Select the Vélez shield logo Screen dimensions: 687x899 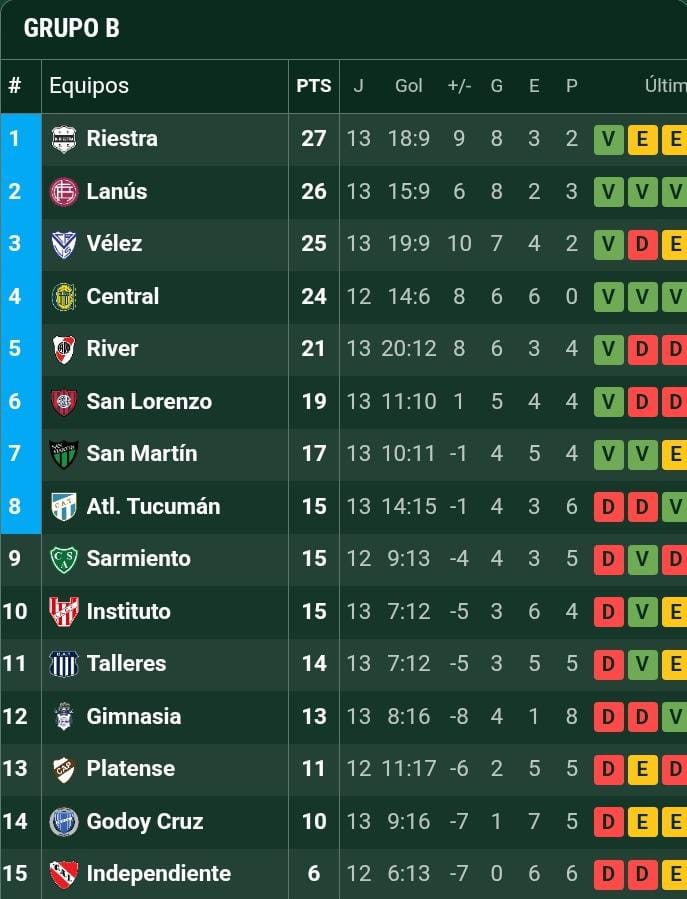coord(64,244)
